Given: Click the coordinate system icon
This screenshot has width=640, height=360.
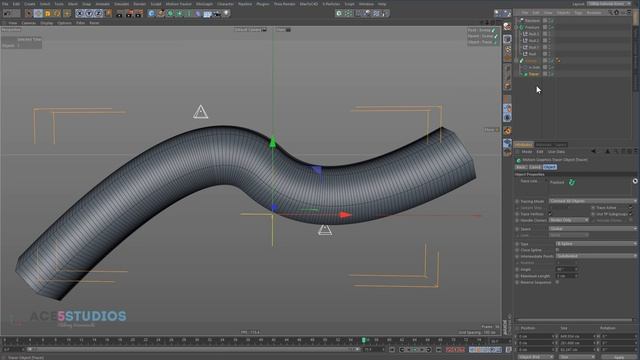Looking at the screenshot, I should pyautogui.click(x=109, y=13).
